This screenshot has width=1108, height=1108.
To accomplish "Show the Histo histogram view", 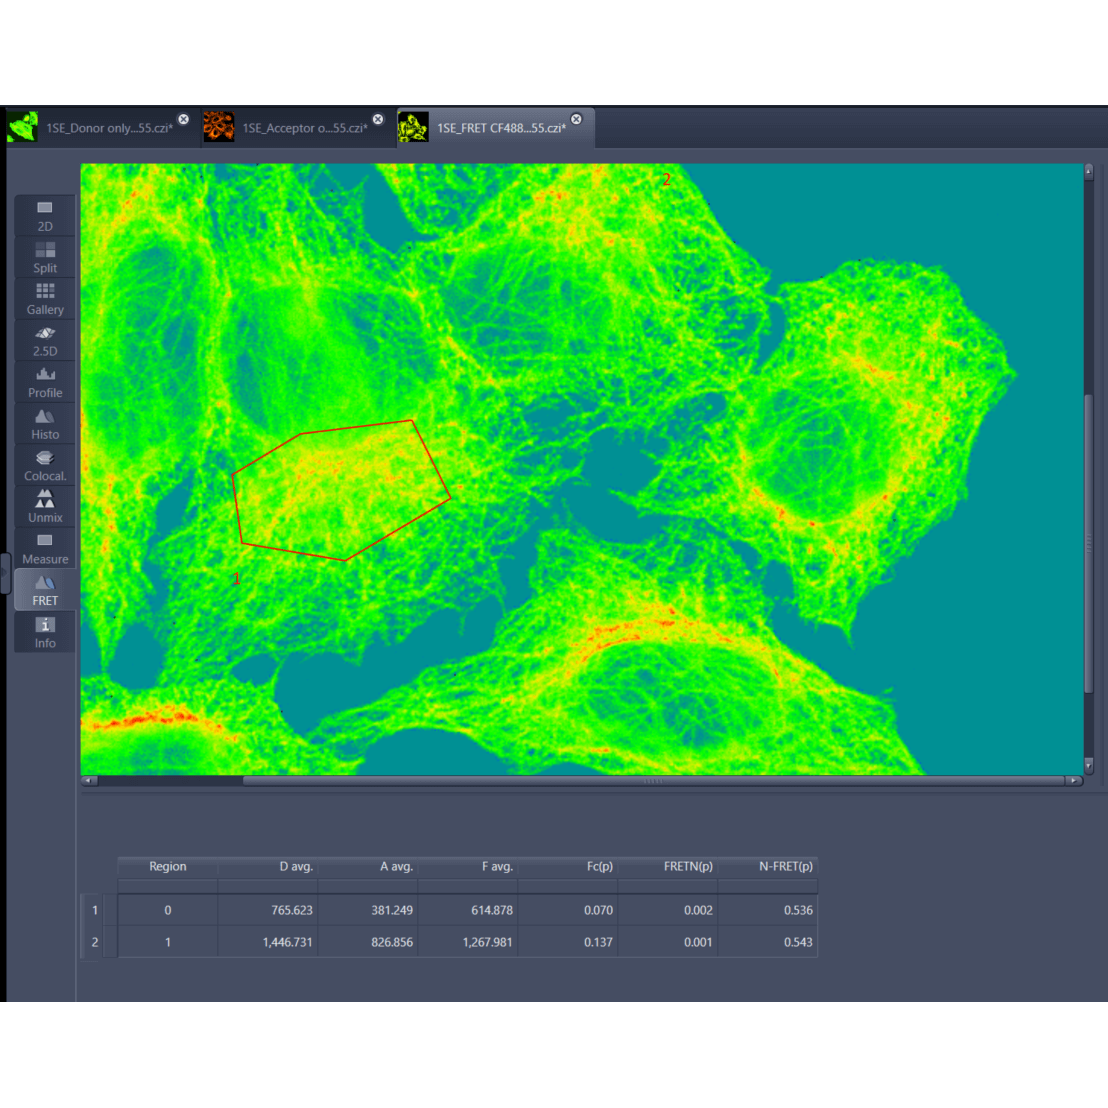I will point(45,424).
